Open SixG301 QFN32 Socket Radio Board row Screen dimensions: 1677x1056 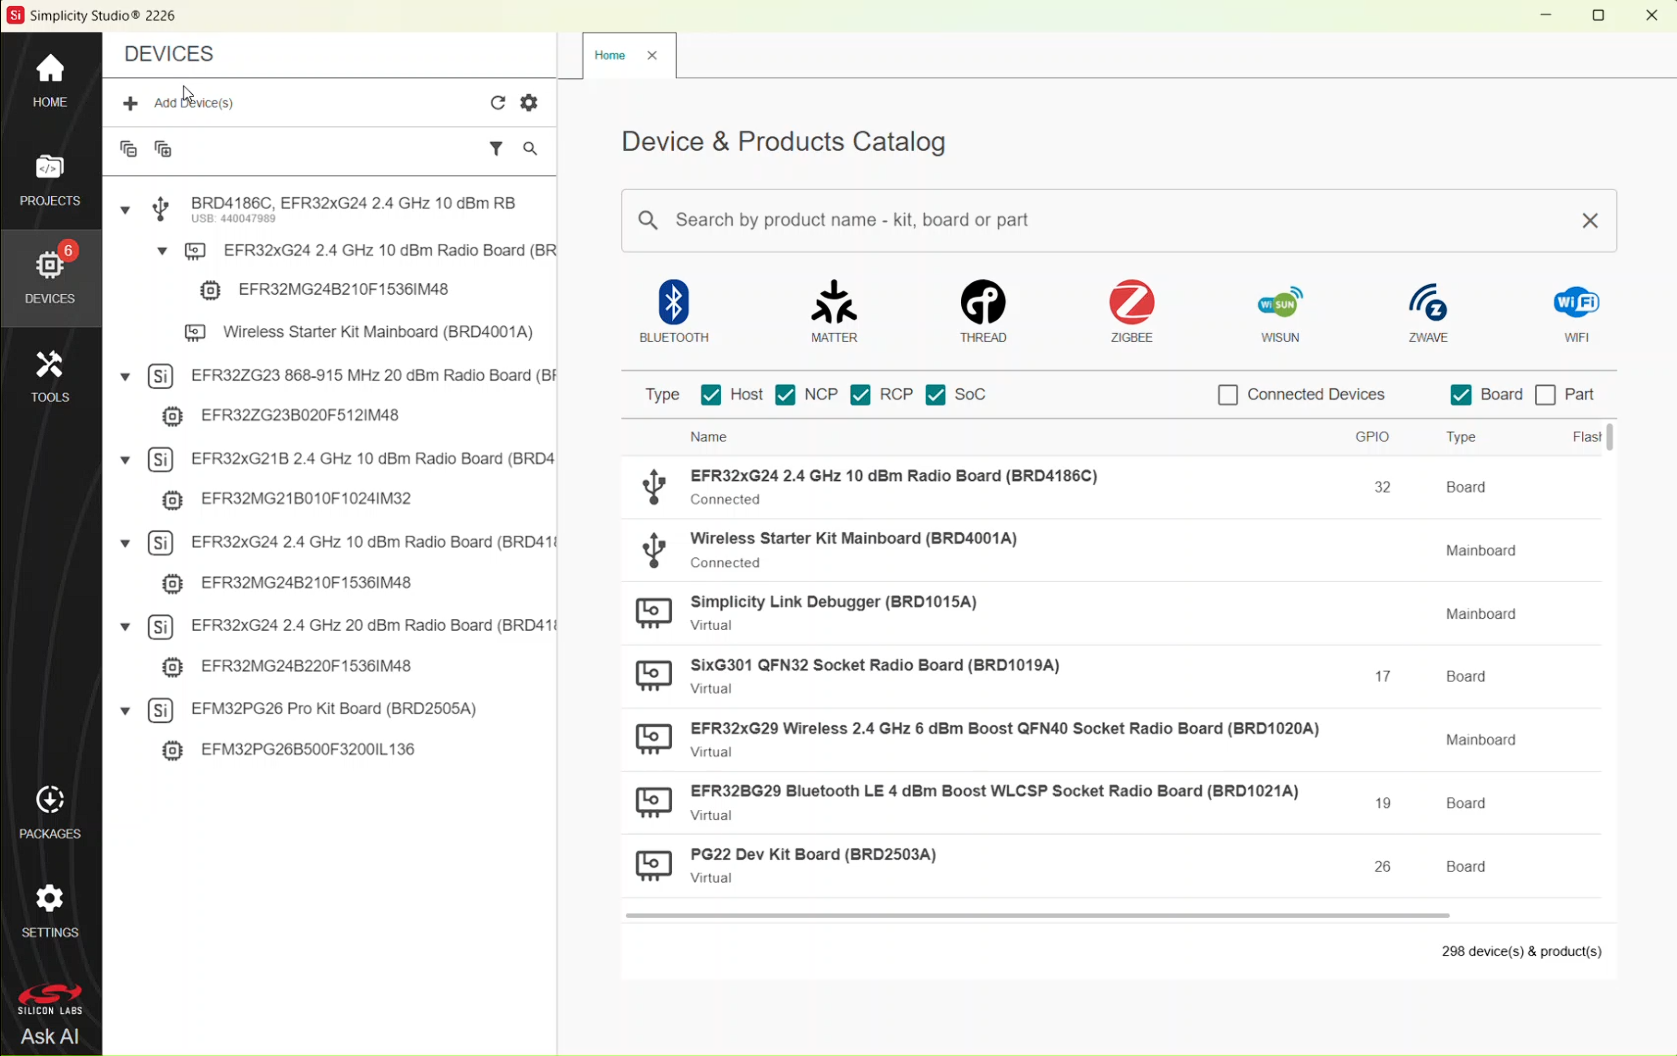(x=1111, y=676)
